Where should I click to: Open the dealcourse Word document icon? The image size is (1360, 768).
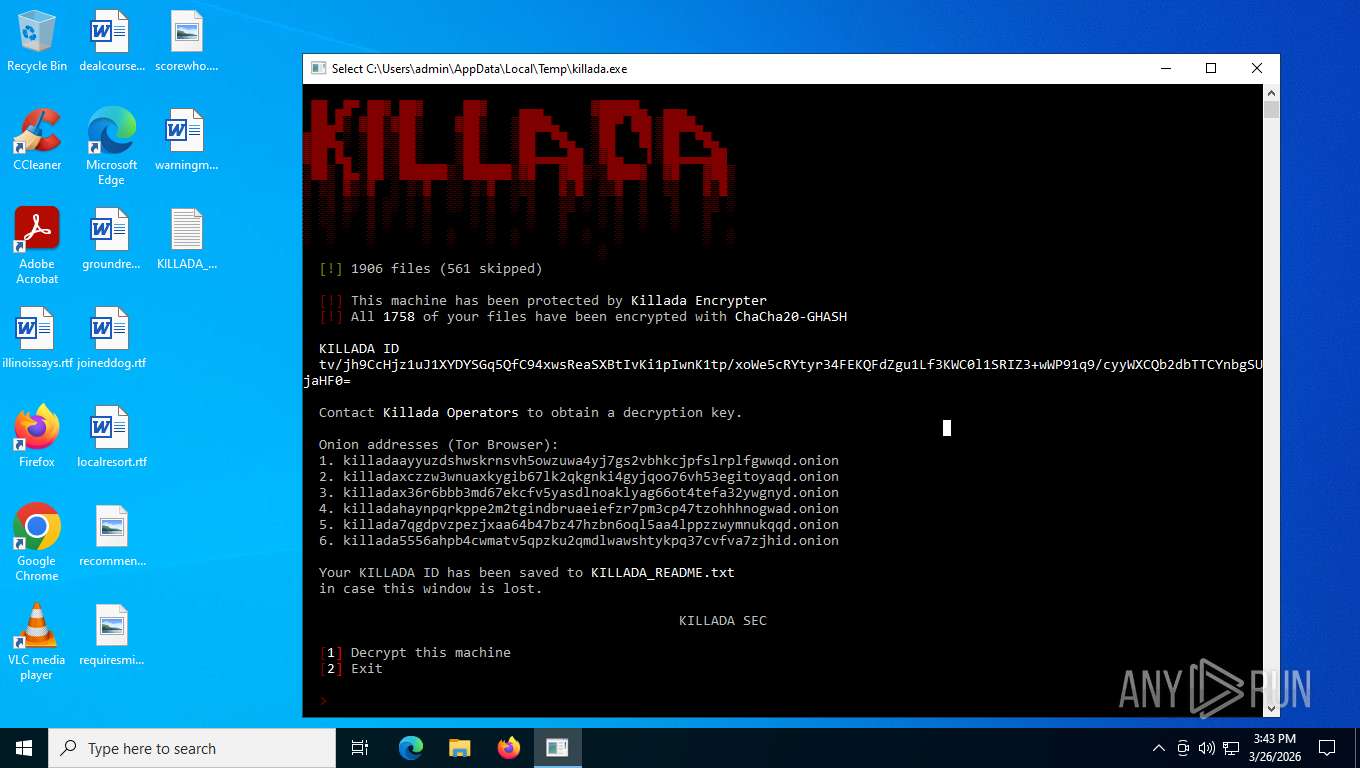pyautogui.click(x=111, y=41)
